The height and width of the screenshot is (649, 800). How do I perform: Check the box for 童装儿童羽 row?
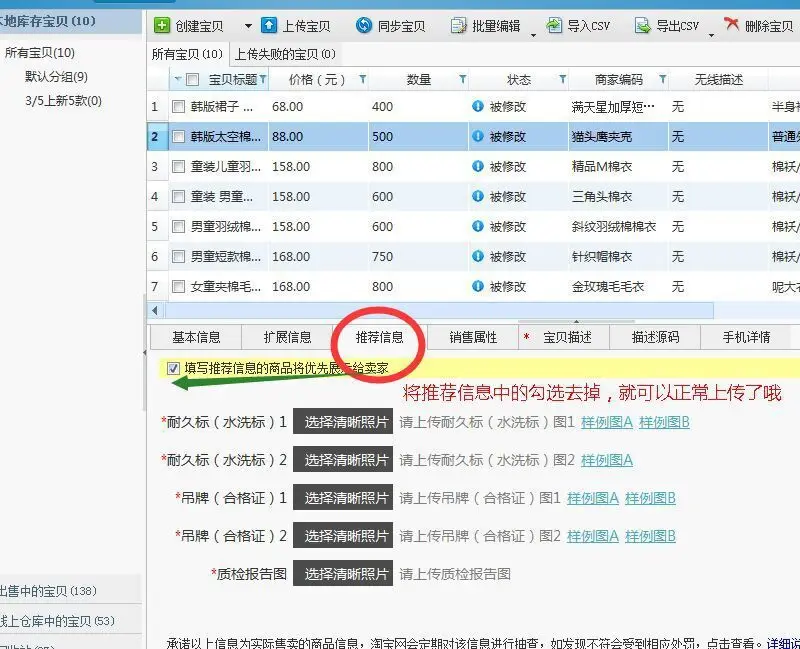[x=178, y=167]
